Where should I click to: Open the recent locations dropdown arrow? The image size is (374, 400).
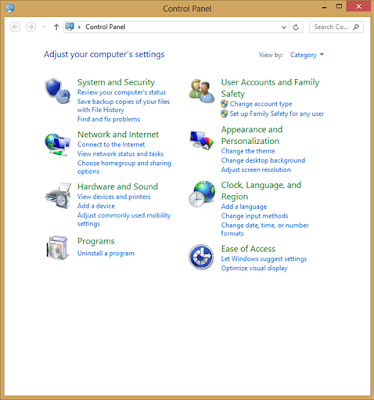(44, 27)
